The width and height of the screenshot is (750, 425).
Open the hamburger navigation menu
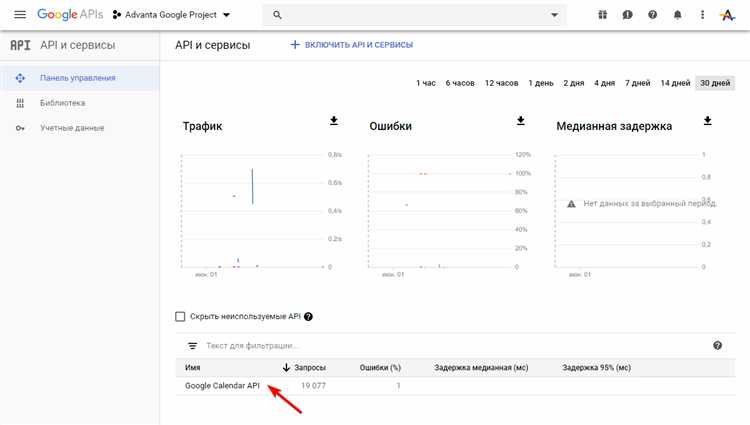[x=19, y=16]
